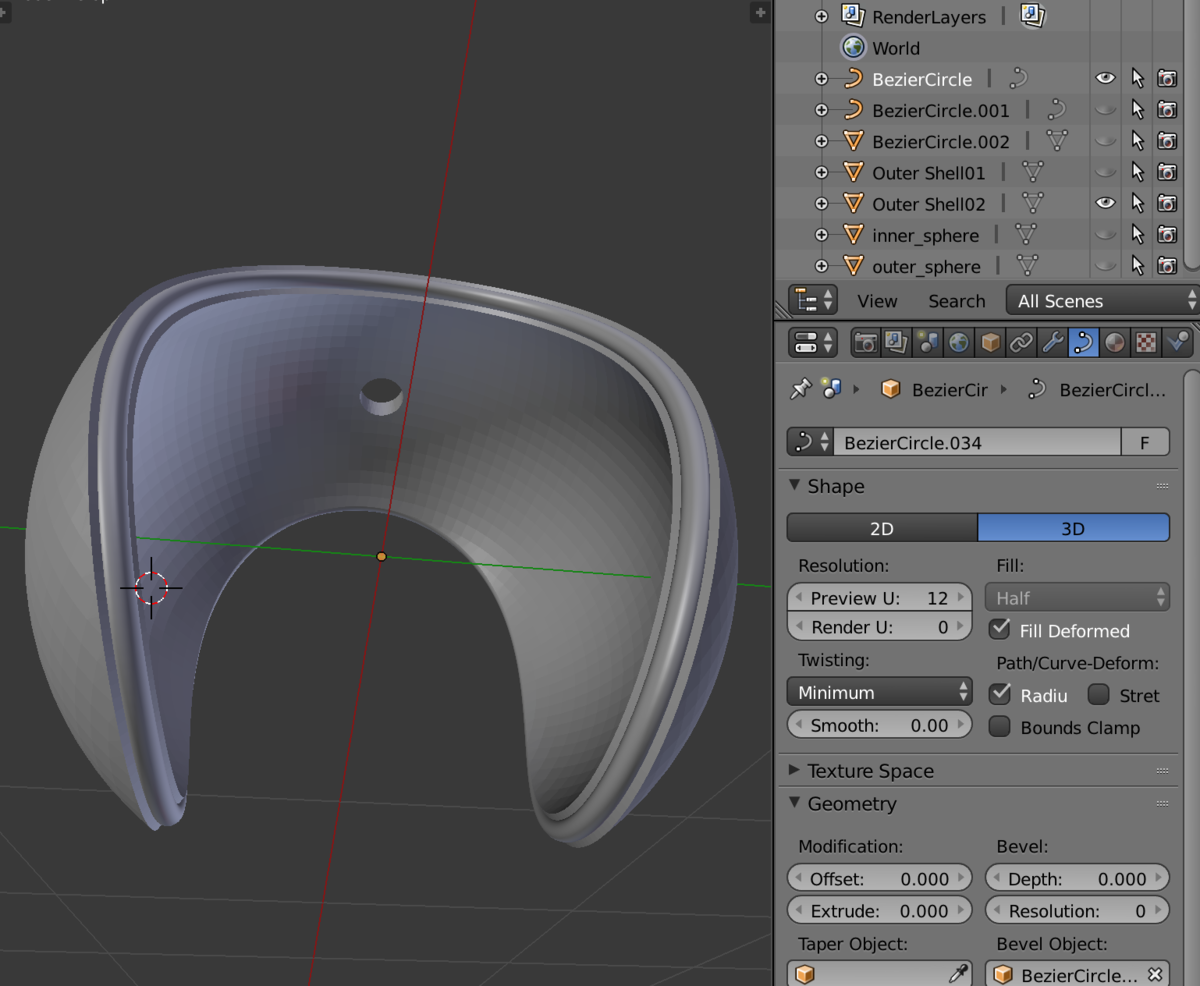
Task: Open the outliner View menu
Action: 877,301
